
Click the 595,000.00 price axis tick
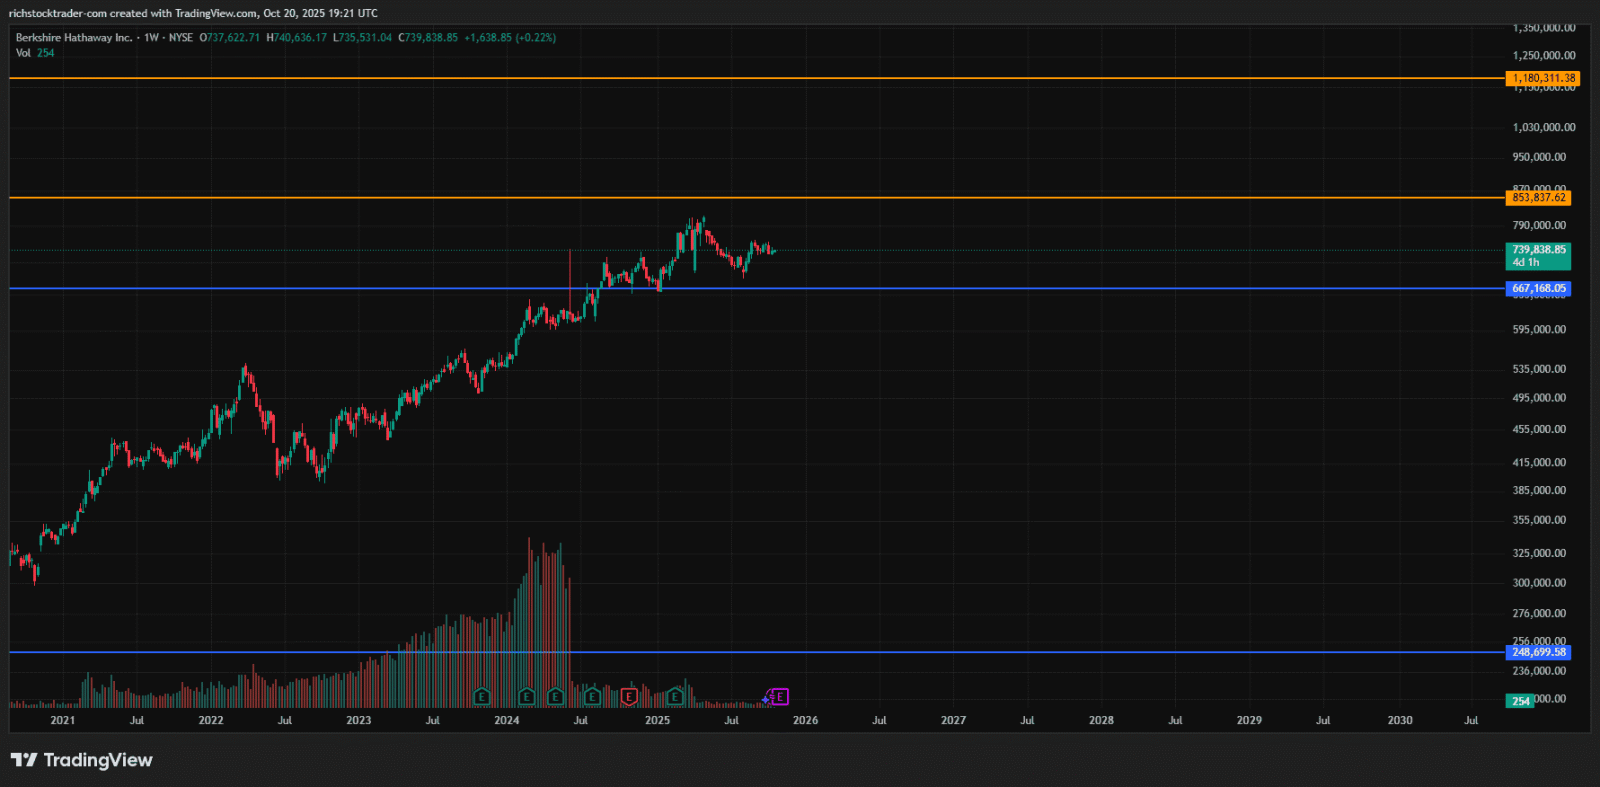(1540, 330)
